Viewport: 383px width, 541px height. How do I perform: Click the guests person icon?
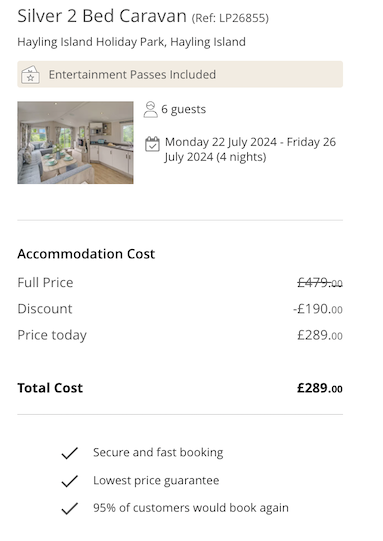150,109
